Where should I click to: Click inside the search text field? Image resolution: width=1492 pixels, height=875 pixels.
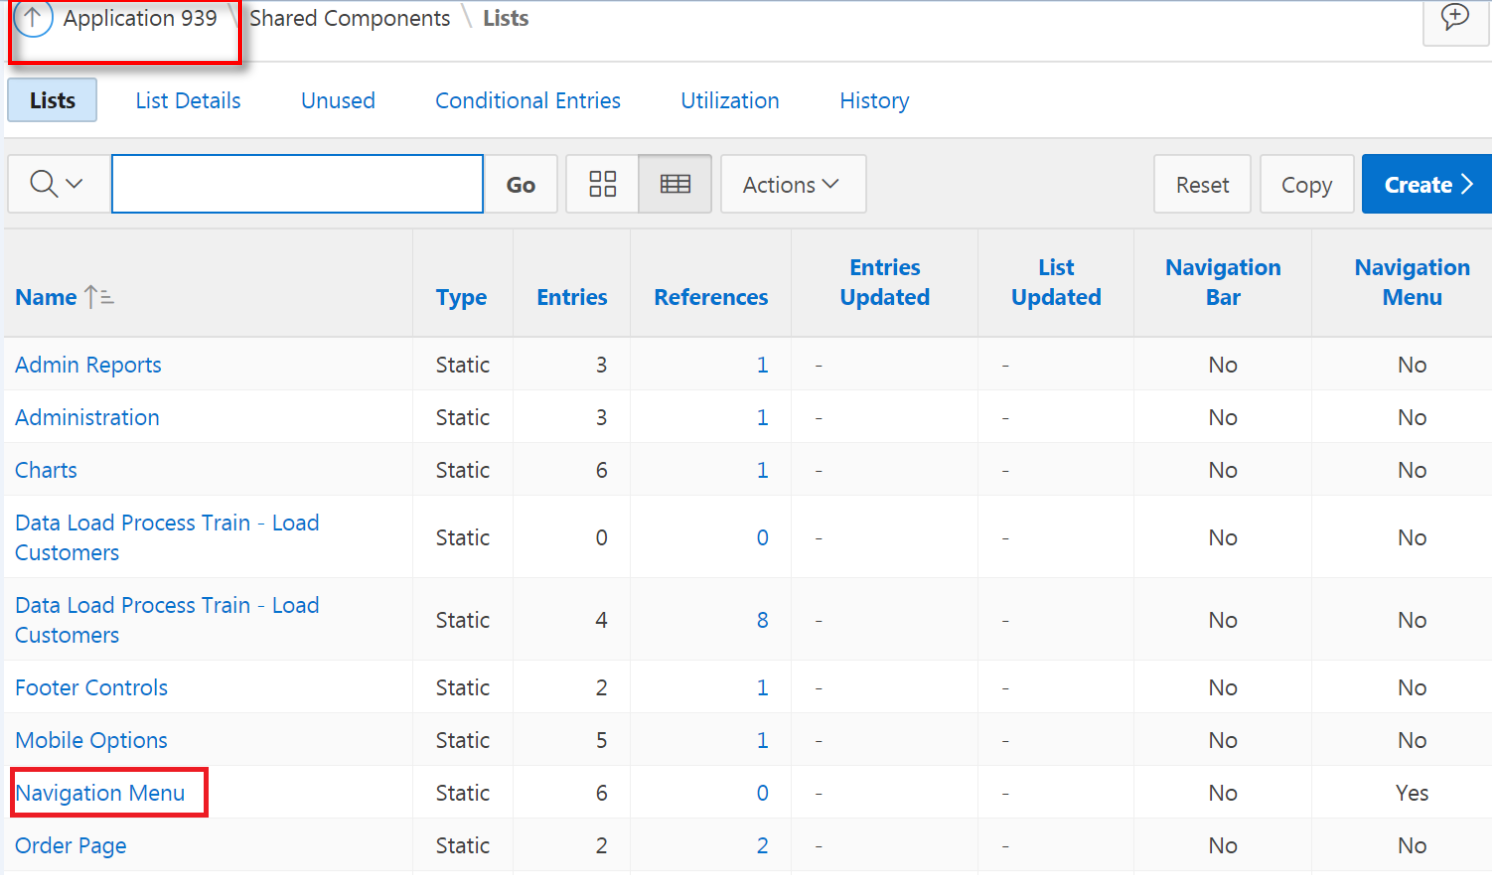click(297, 184)
